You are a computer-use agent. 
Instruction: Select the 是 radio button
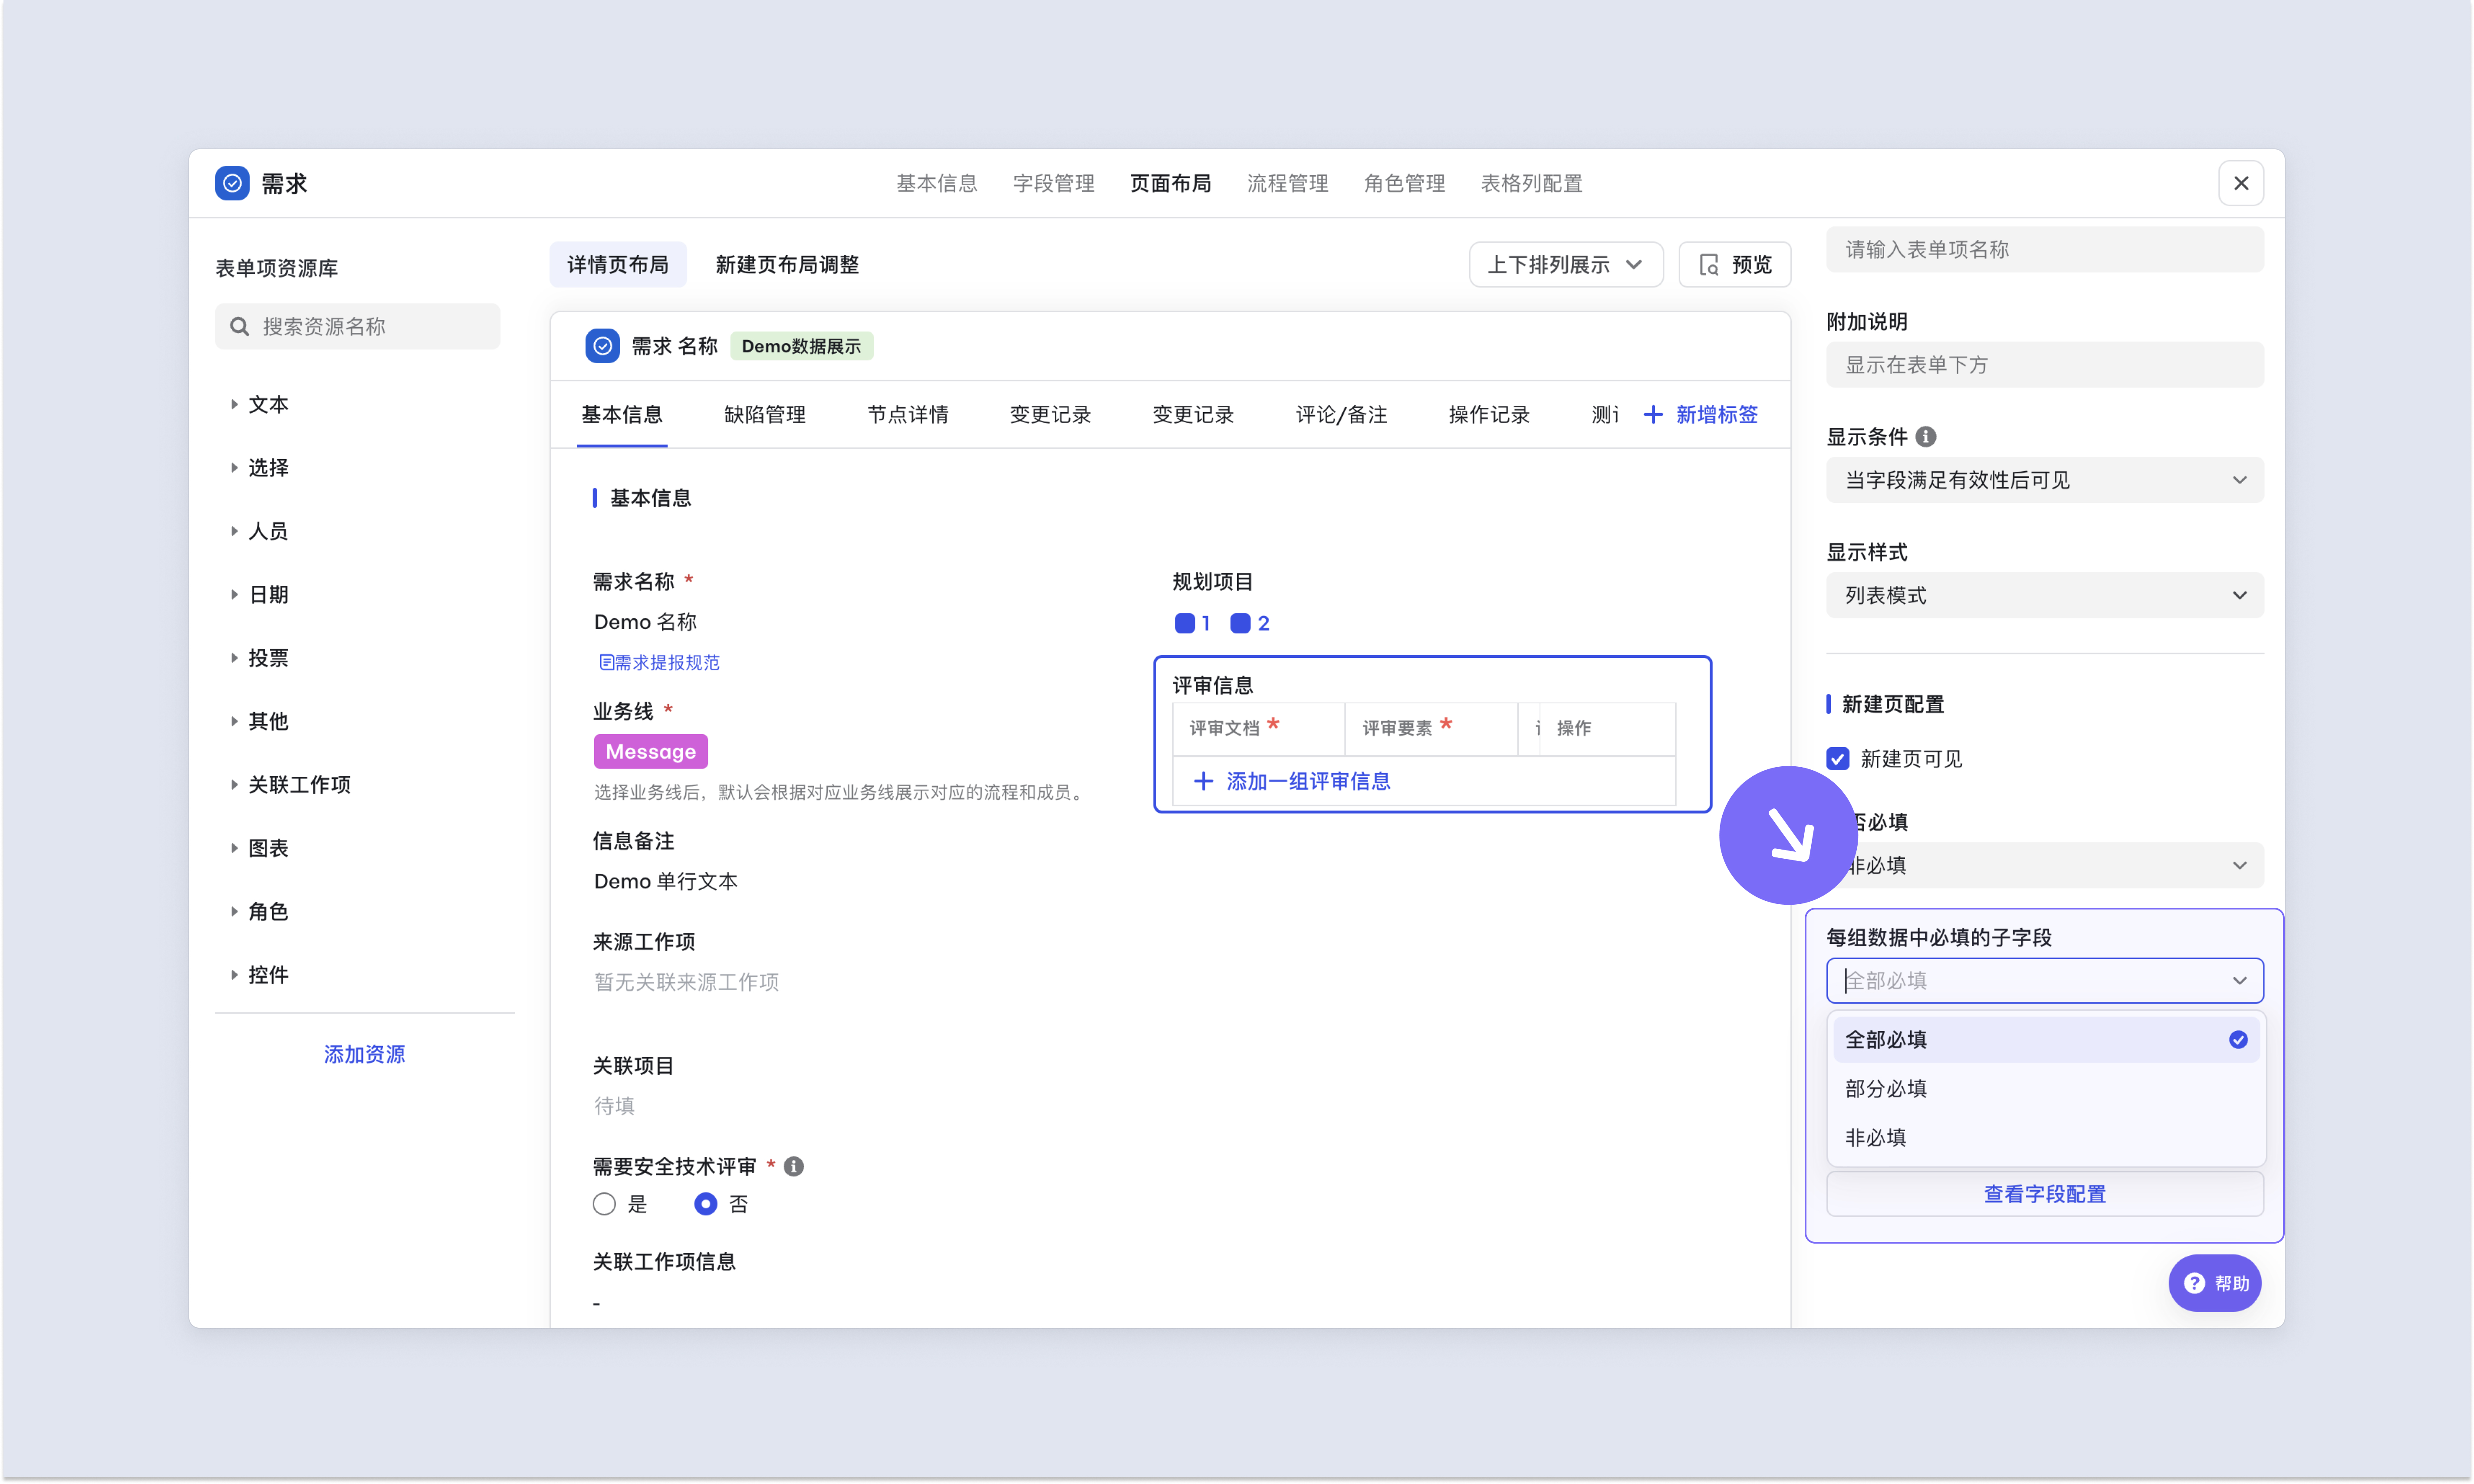point(604,1204)
